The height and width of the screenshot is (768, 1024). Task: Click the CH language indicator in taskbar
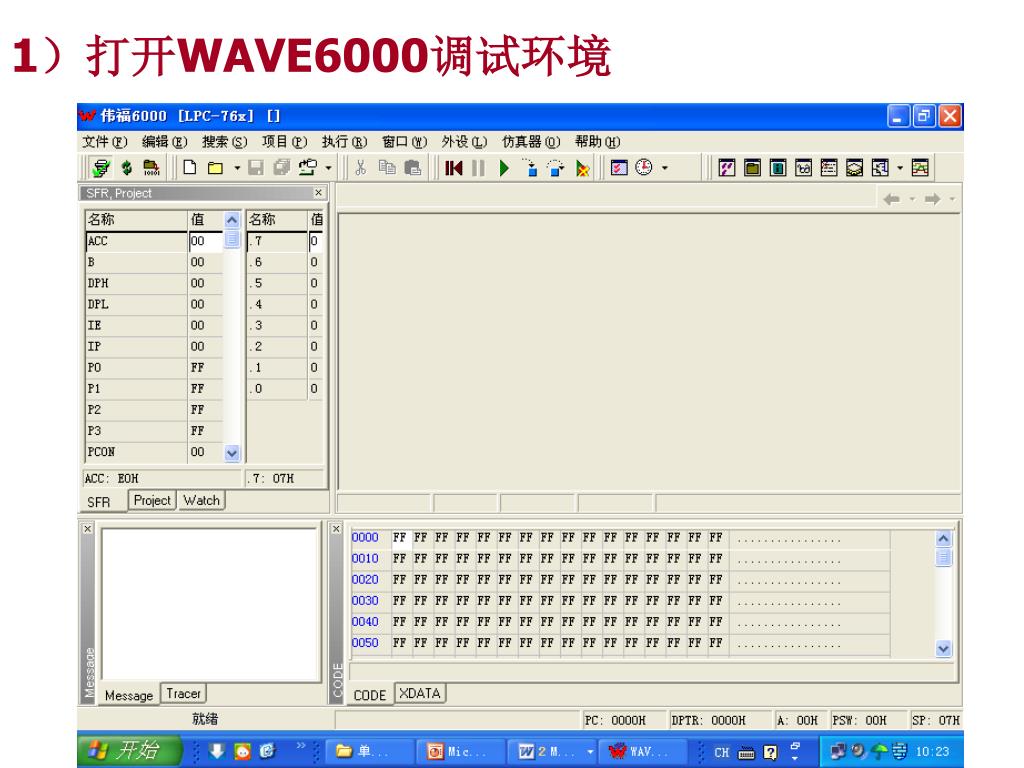721,752
